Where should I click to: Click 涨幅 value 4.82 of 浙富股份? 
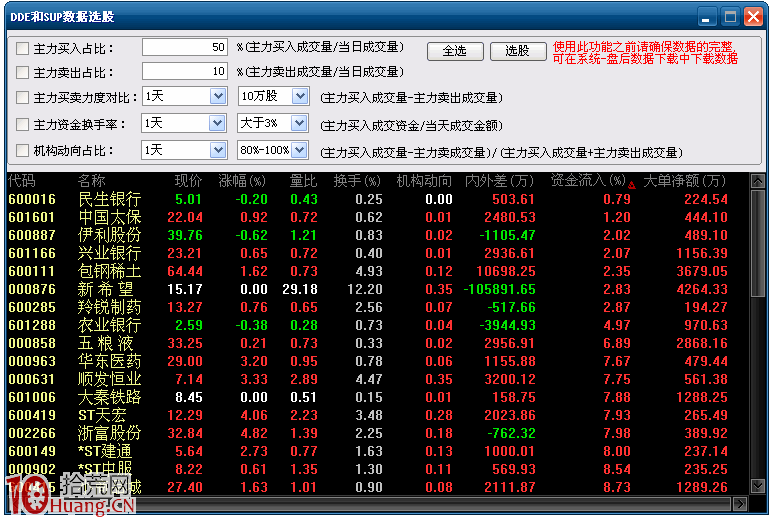pyautogui.click(x=254, y=433)
